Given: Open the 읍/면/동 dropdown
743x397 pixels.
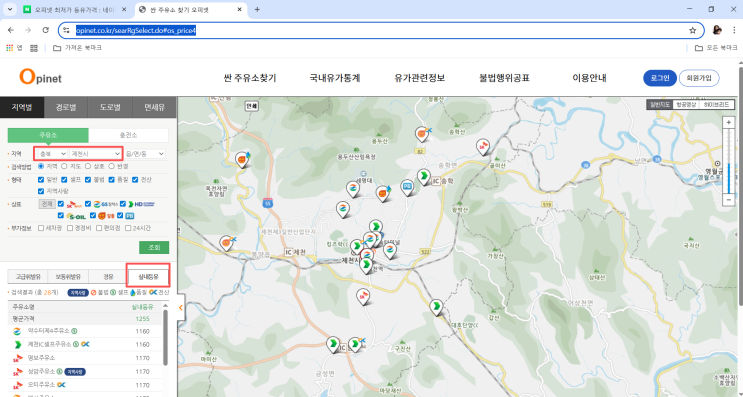Looking at the screenshot, I should tap(145, 153).
